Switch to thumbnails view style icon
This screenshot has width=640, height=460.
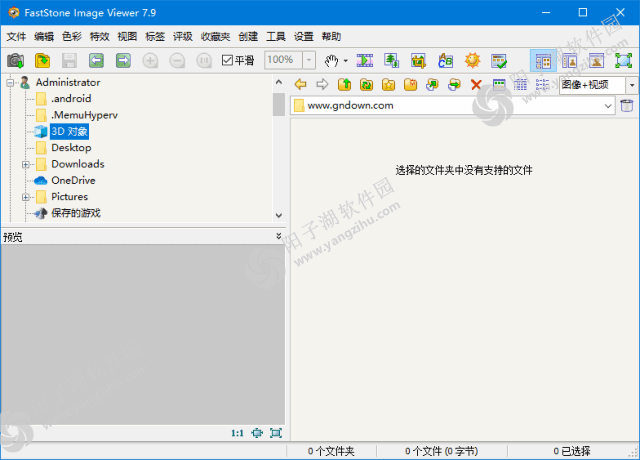pos(499,84)
